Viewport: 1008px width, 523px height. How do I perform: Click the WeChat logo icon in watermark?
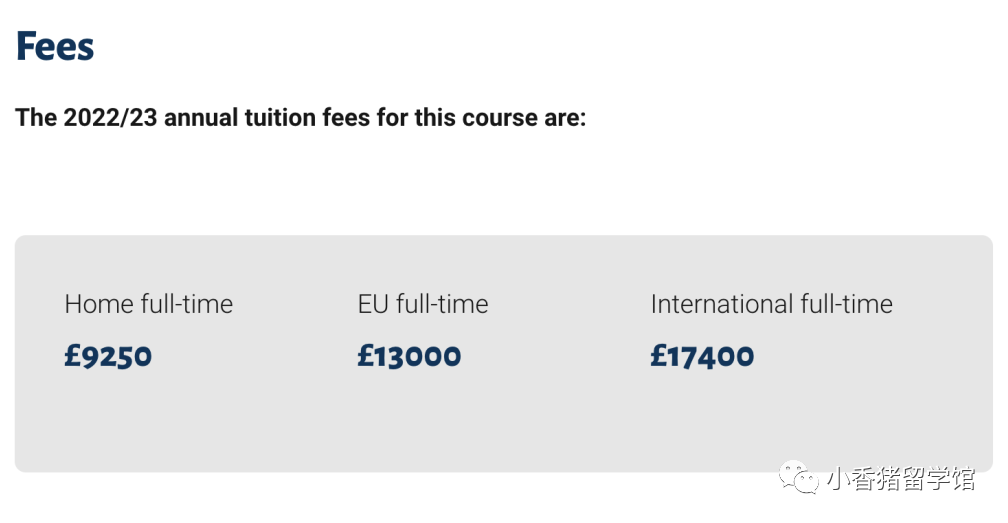coord(798,477)
